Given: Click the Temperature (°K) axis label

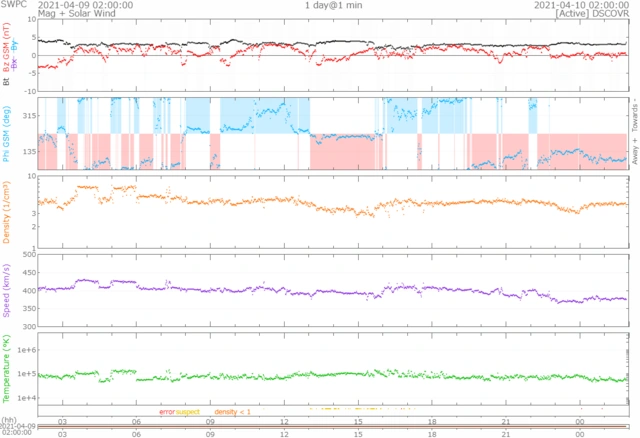Looking at the screenshot, I should coord(8,368).
